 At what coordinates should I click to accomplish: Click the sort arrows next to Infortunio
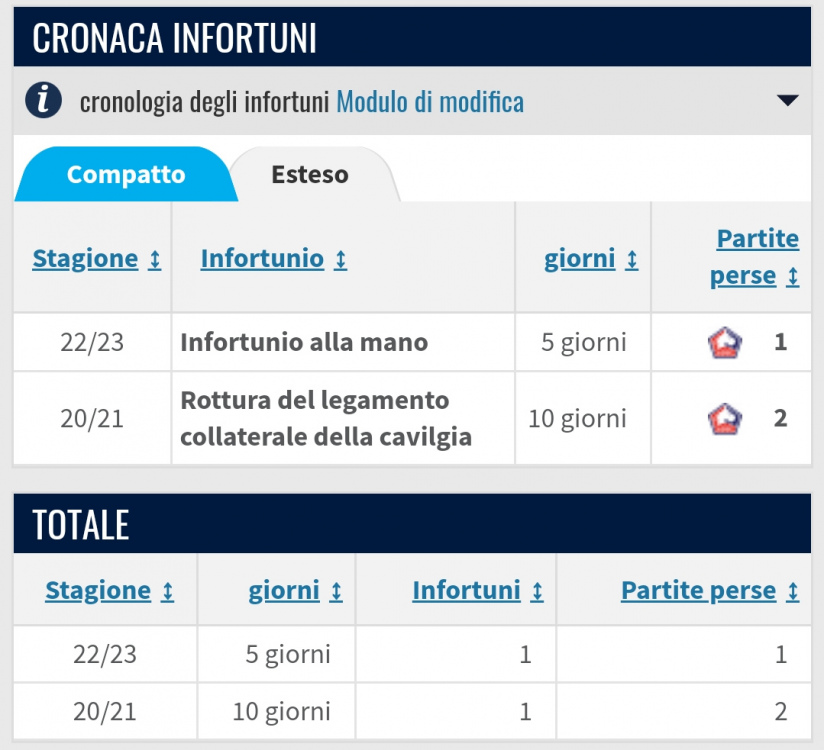coord(341,260)
